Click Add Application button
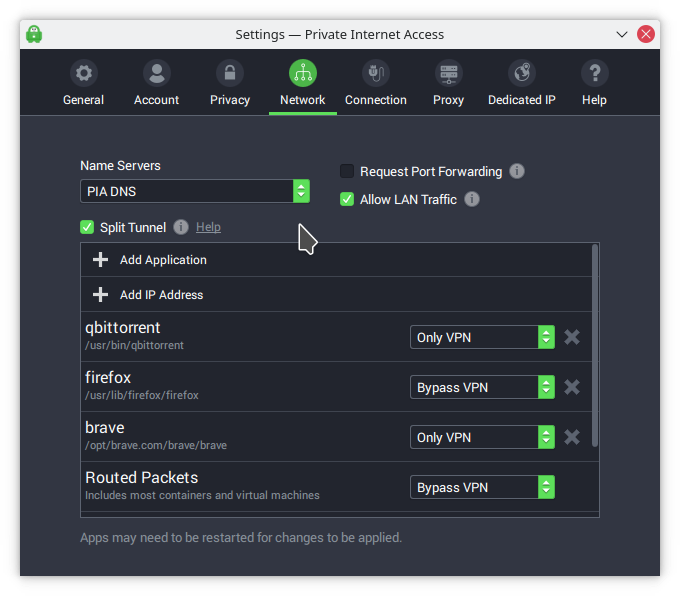 coord(163,260)
